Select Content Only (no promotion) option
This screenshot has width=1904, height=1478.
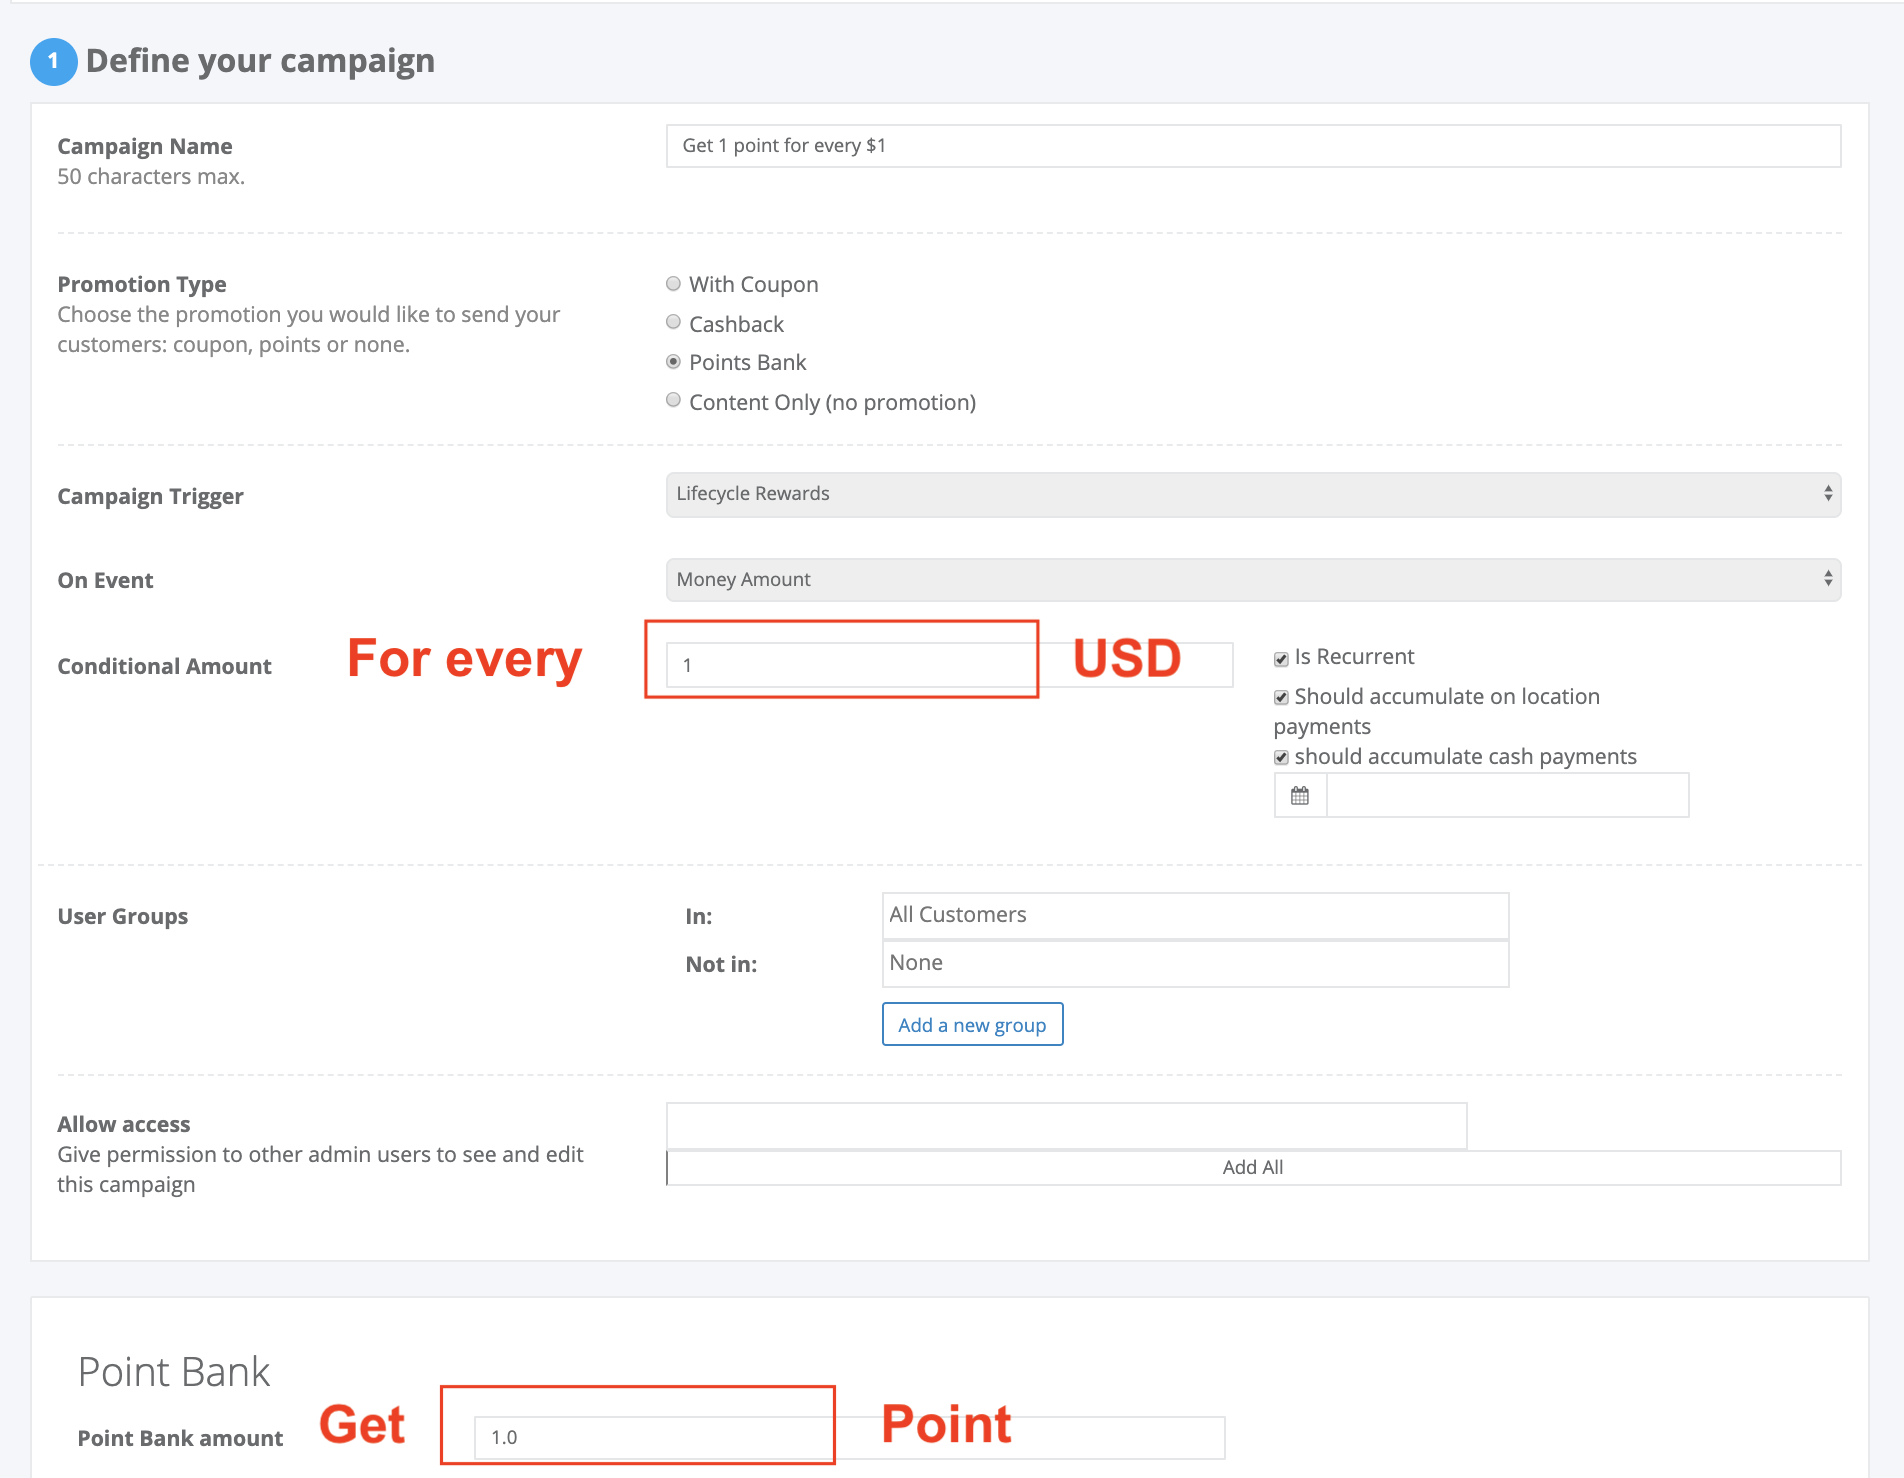(x=674, y=400)
